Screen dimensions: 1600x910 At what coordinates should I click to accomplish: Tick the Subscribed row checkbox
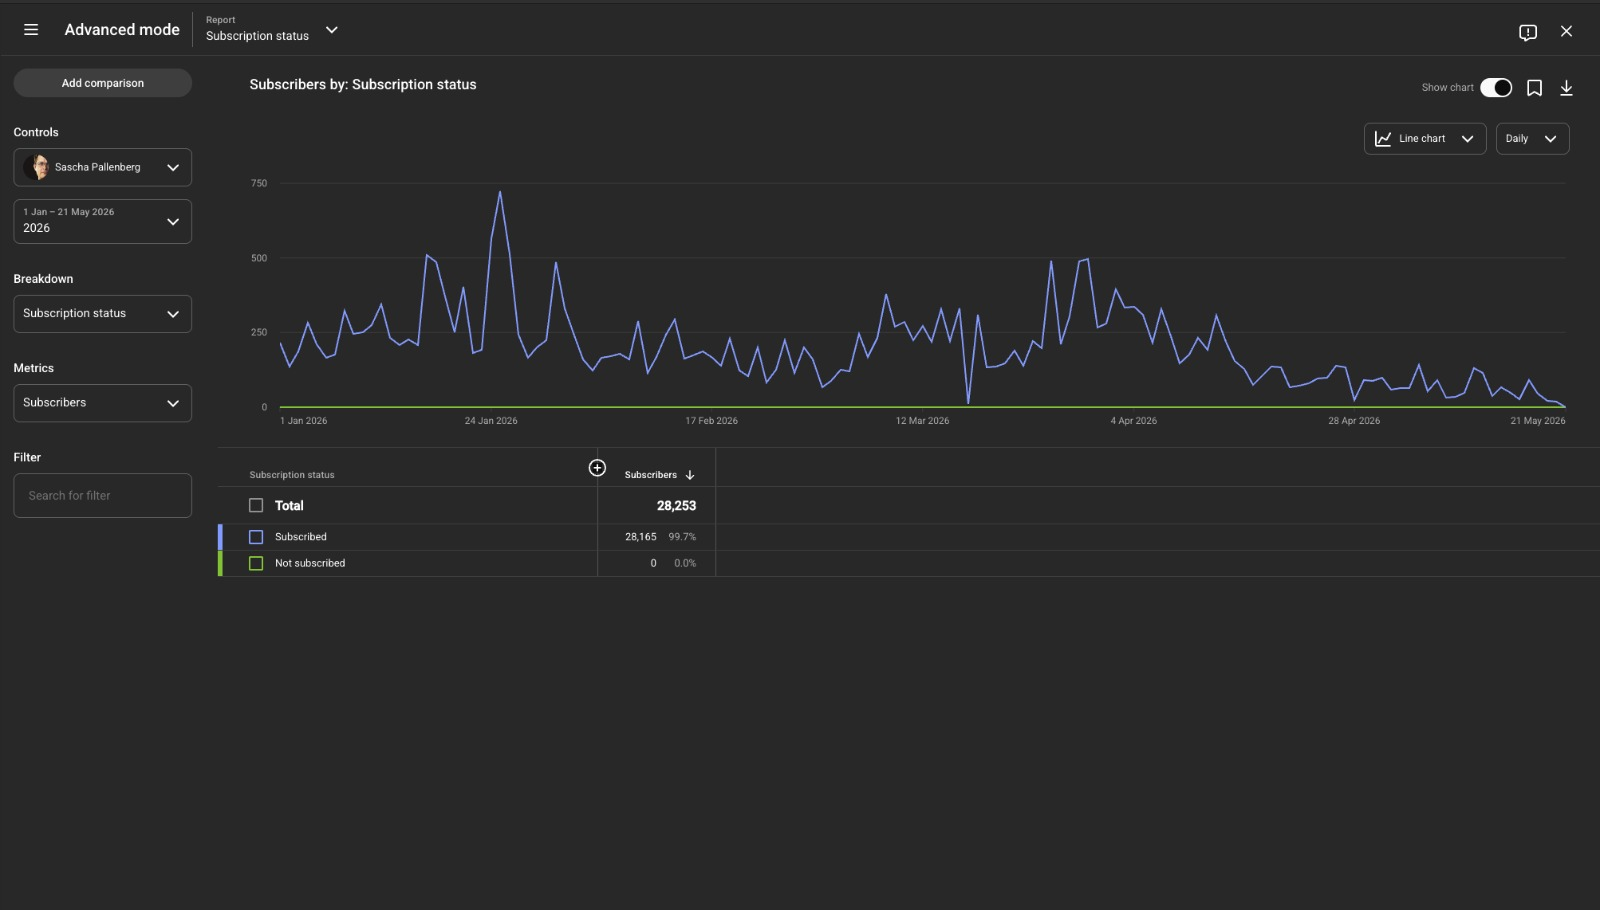coord(256,537)
